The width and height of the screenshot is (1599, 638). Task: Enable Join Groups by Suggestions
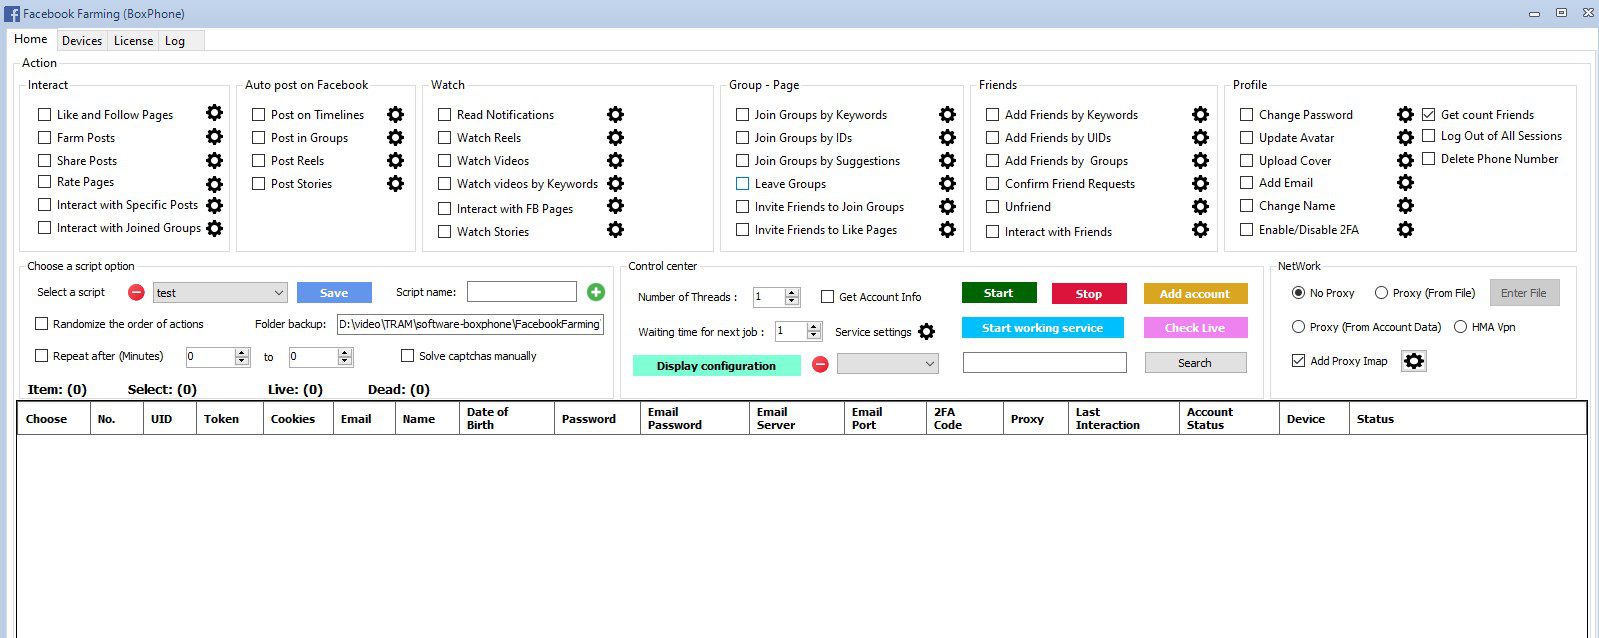(742, 161)
